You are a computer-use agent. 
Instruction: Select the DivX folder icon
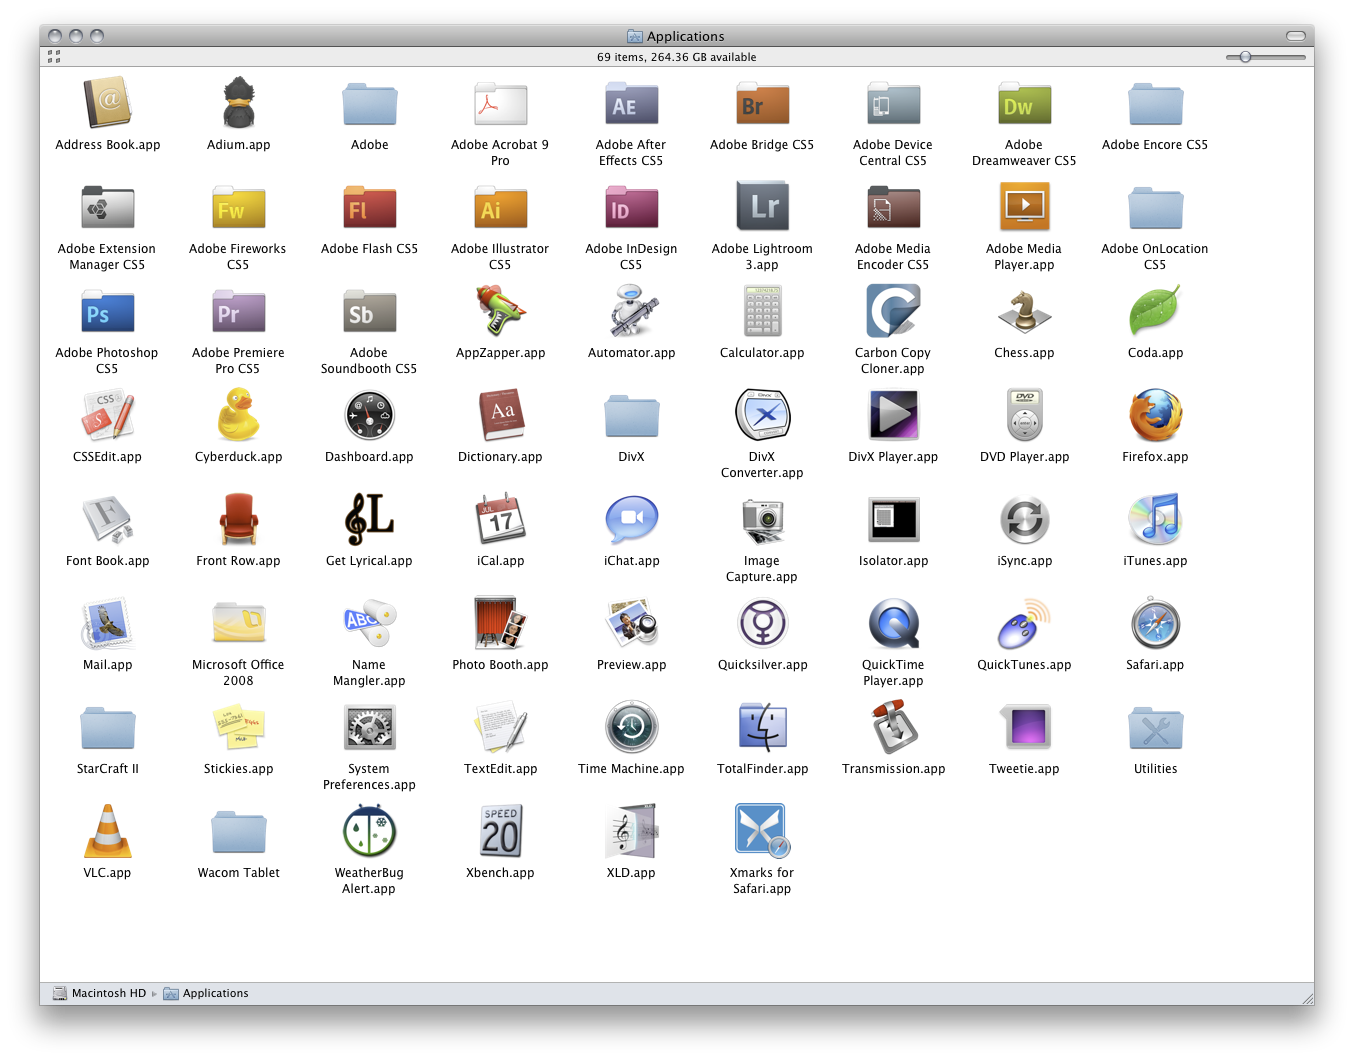coord(631,416)
